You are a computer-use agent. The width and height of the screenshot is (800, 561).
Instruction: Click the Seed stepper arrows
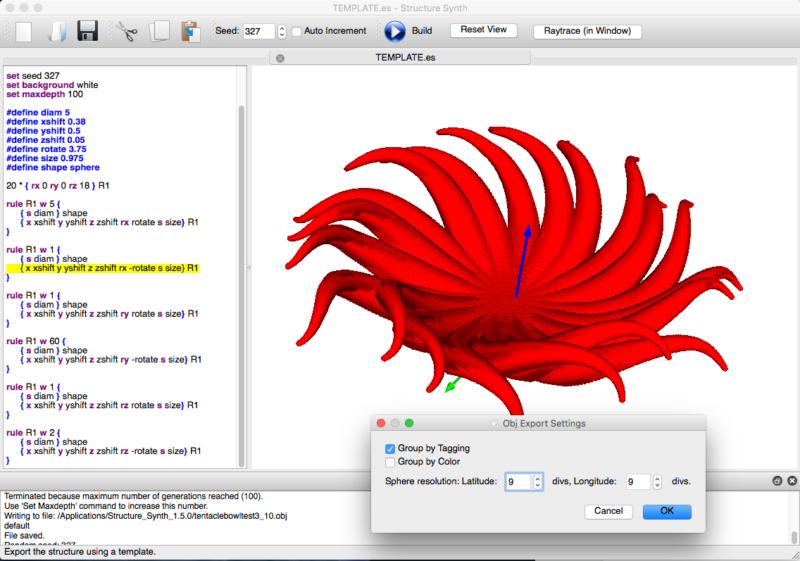(282, 31)
